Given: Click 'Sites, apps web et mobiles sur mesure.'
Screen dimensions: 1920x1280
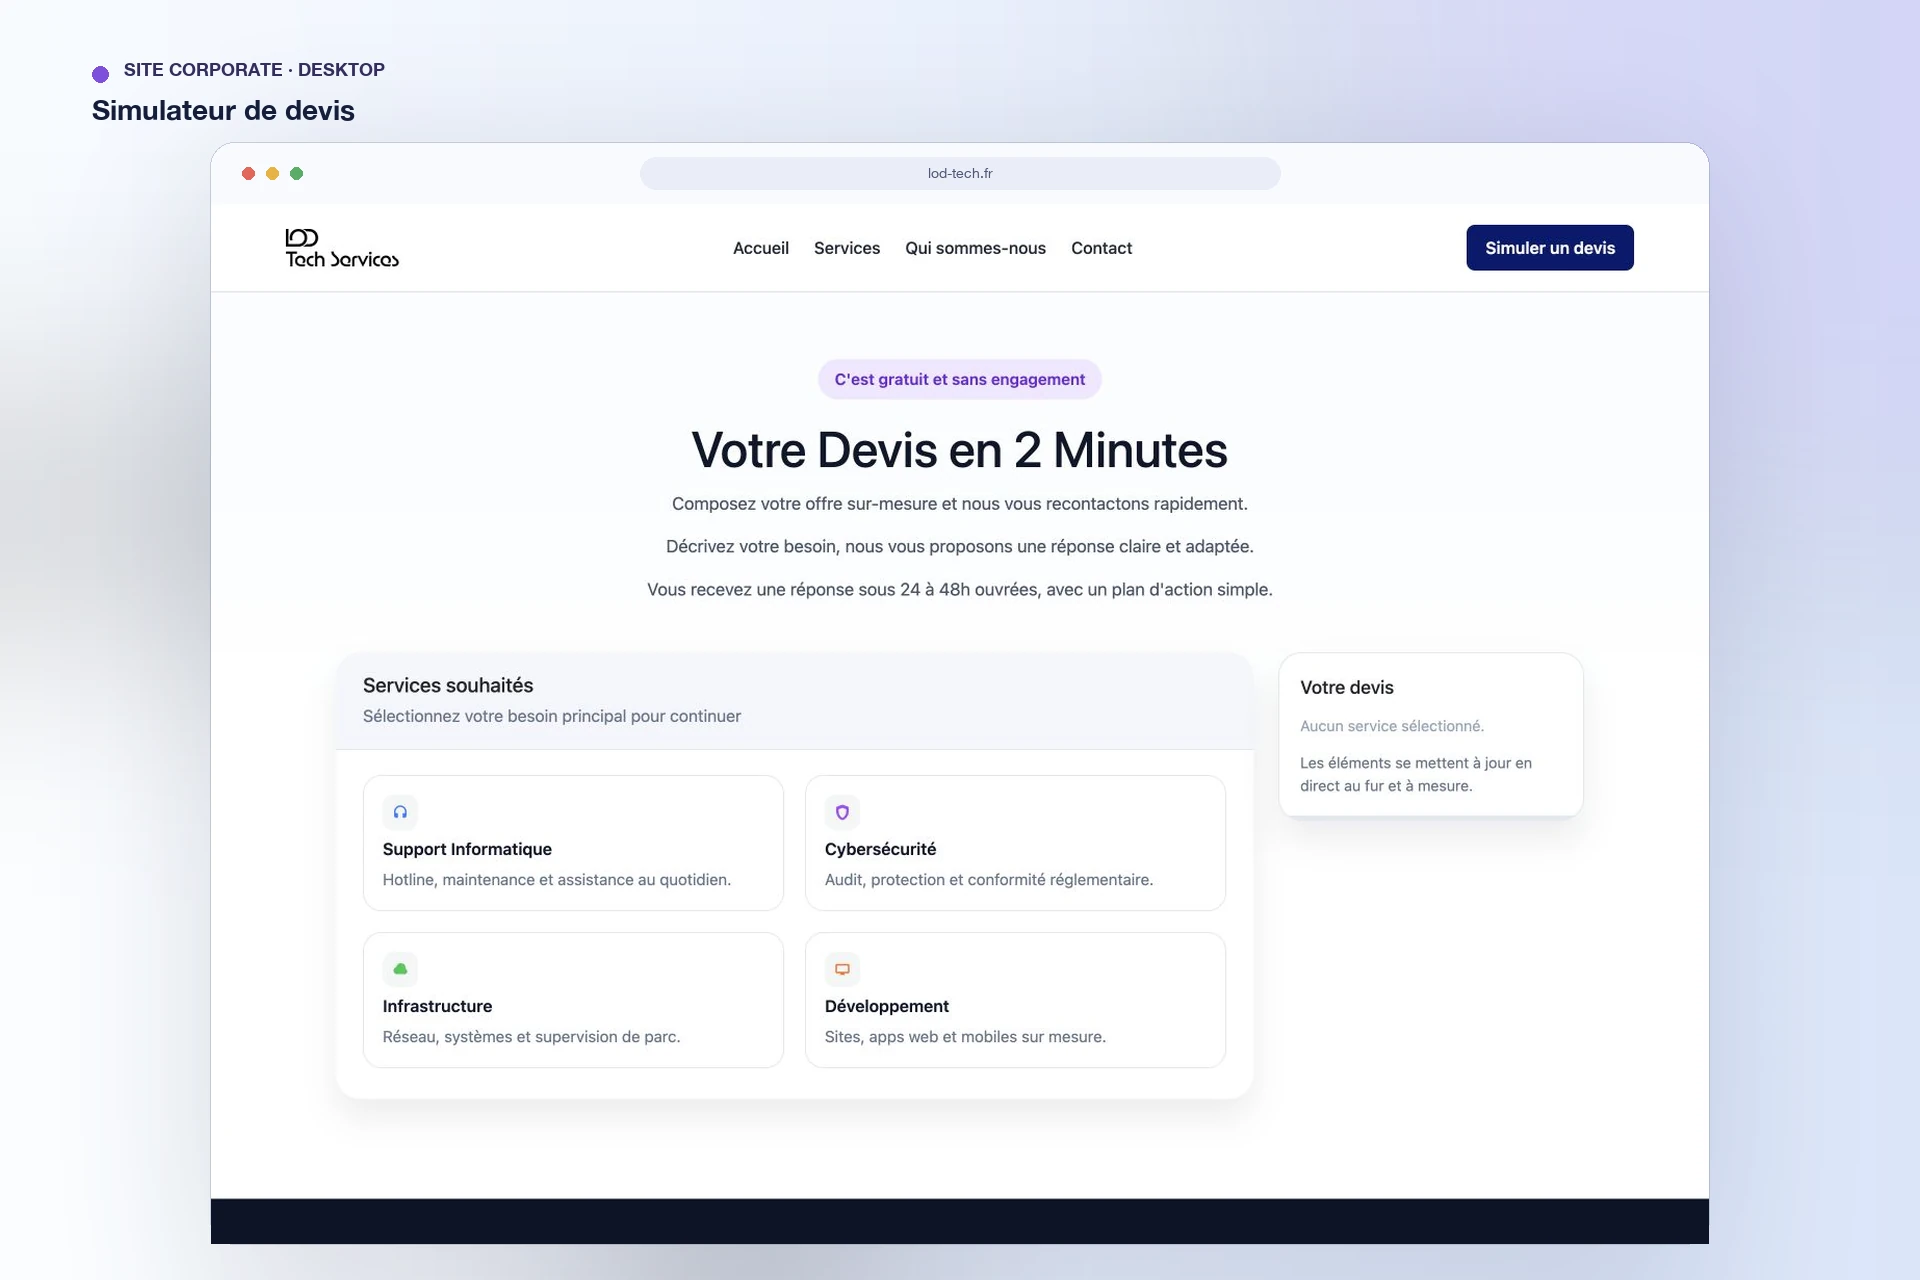Looking at the screenshot, I should pyautogui.click(x=965, y=1037).
